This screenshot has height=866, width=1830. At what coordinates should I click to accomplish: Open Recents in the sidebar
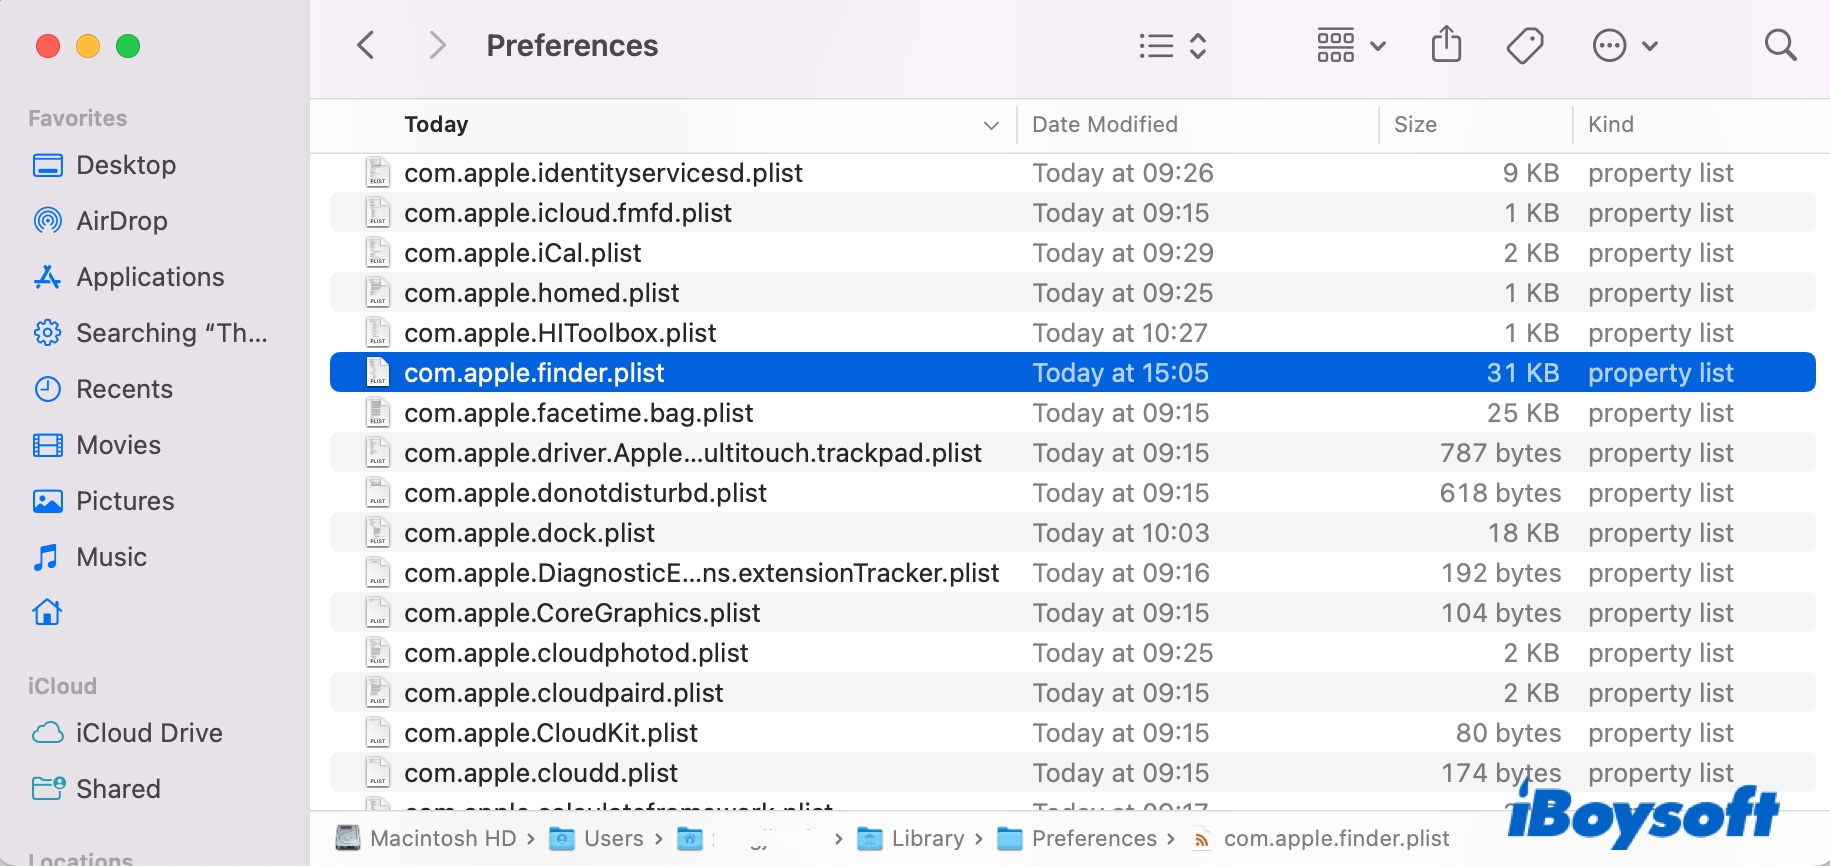point(102,389)
